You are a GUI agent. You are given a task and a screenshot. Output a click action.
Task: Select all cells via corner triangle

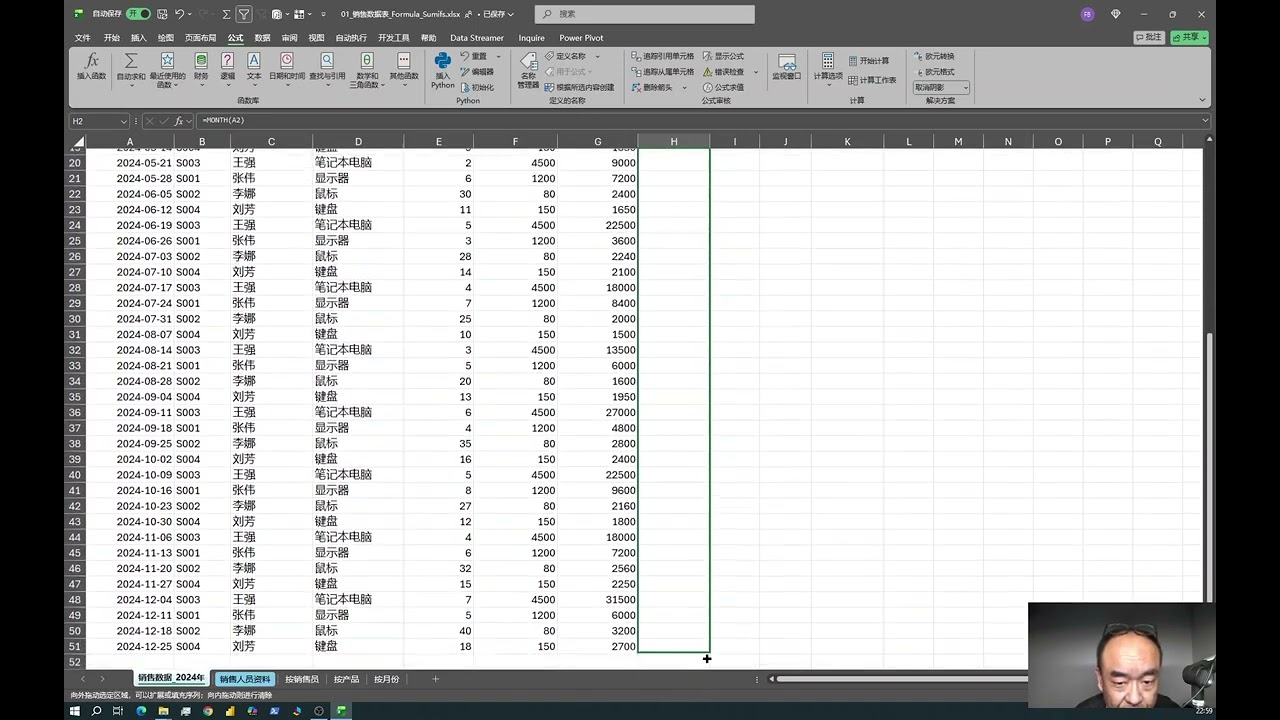point(79,141)
